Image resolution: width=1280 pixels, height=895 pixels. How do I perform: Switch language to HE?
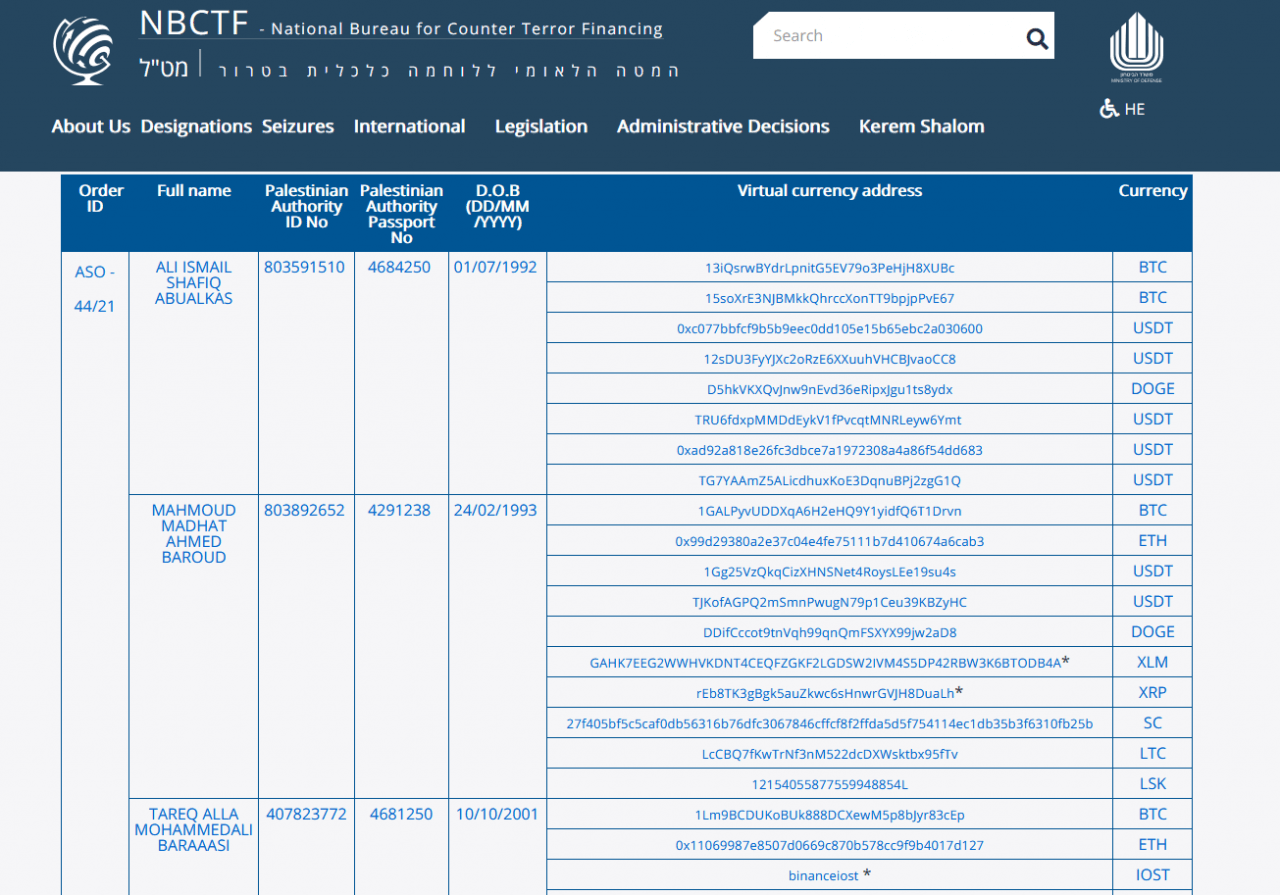click(x=1135, y=109)
